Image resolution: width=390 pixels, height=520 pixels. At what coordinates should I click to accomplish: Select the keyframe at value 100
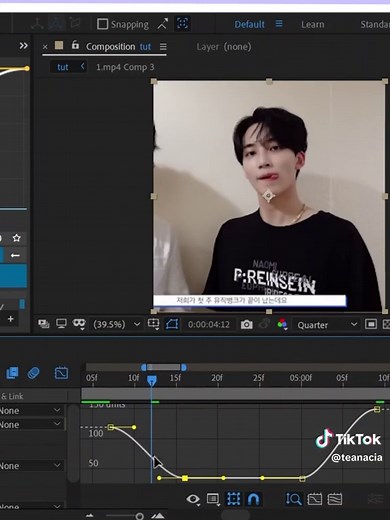[x=111, y=427]
